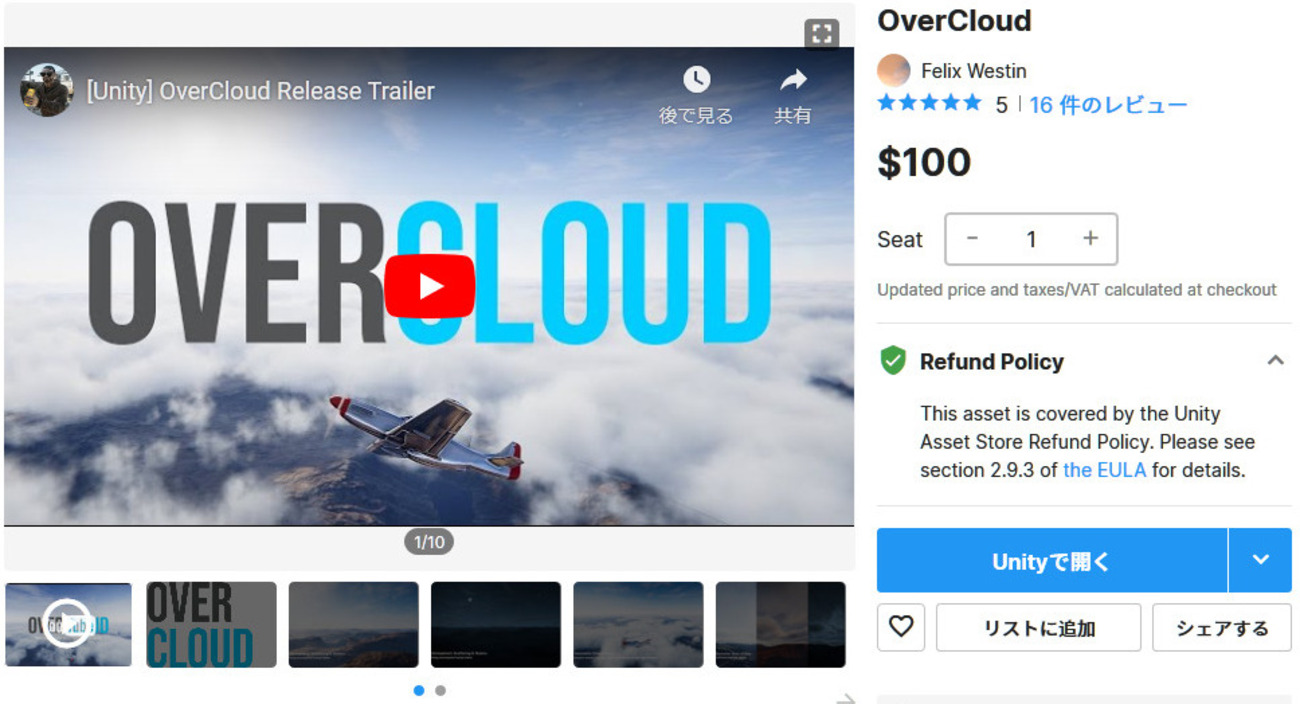Click the Watch Later clock icon
This screenshot has width=1300, height=704.
(x=696, y=80)
